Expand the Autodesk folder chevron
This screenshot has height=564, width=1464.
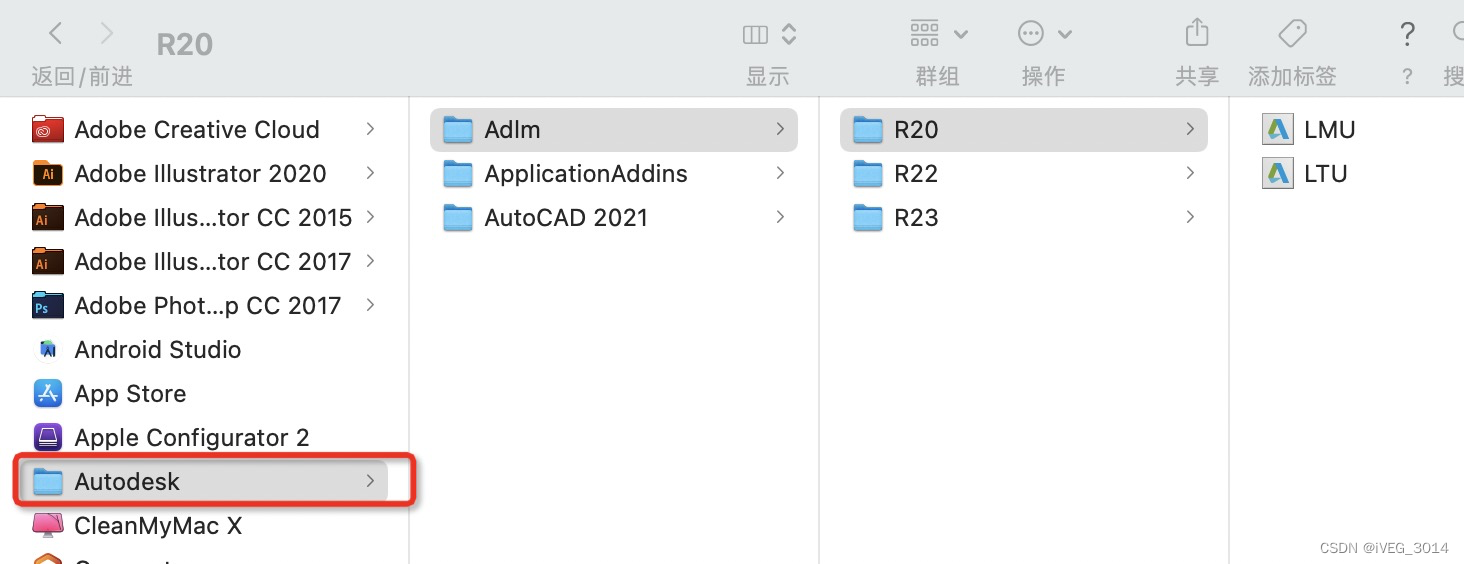tap(370, 481)
